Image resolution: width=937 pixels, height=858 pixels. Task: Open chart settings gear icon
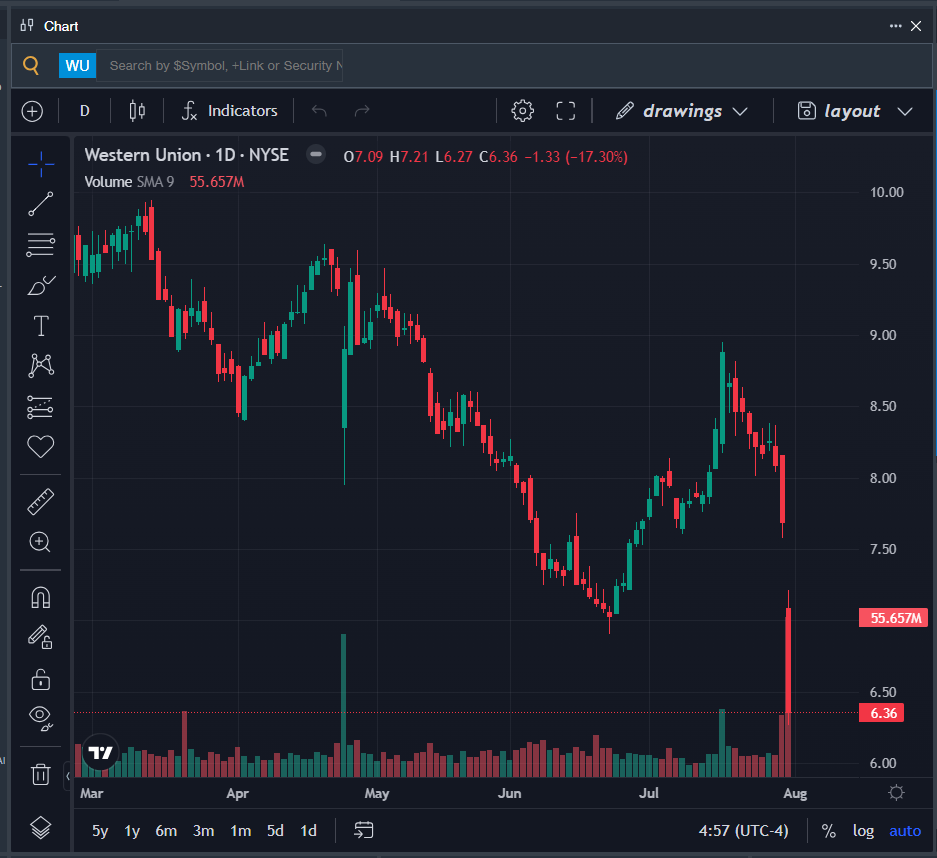(x=523, y=111)
